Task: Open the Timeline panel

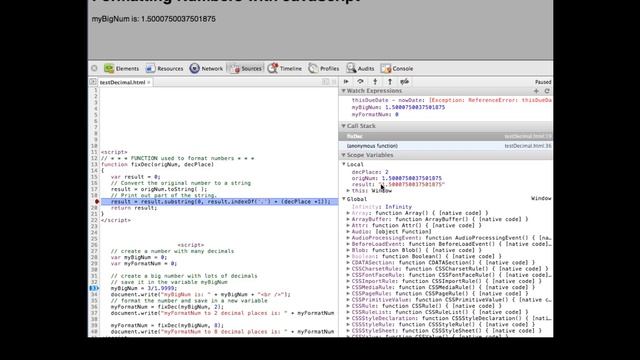Action: (x=285, y=69)
